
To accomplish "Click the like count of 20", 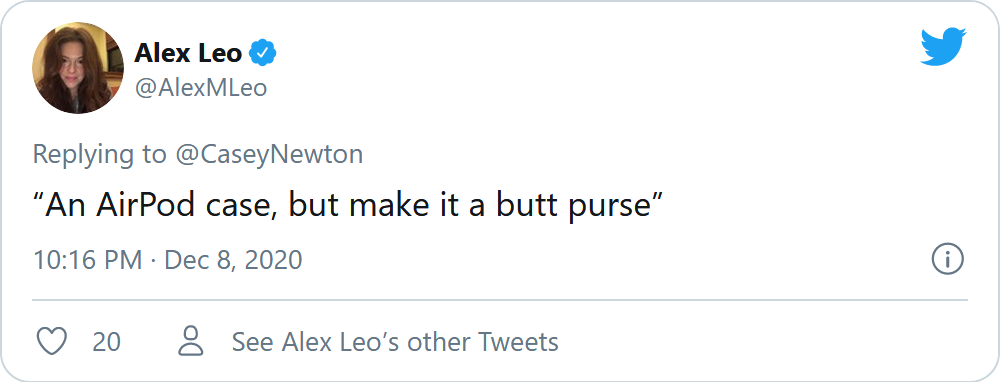I will 107,342.
